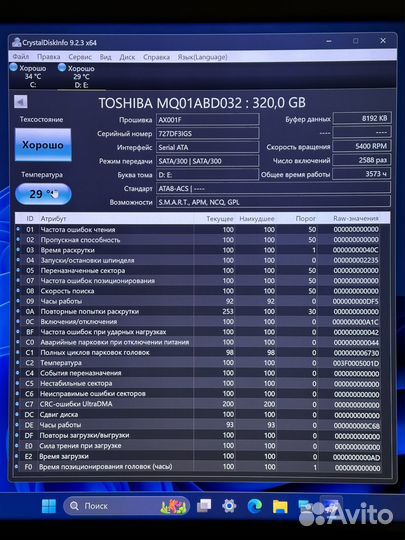This screenshot has height=540, width=405.
Task: Click the previous disk arrow button
Action: click(x=21, y=102)
